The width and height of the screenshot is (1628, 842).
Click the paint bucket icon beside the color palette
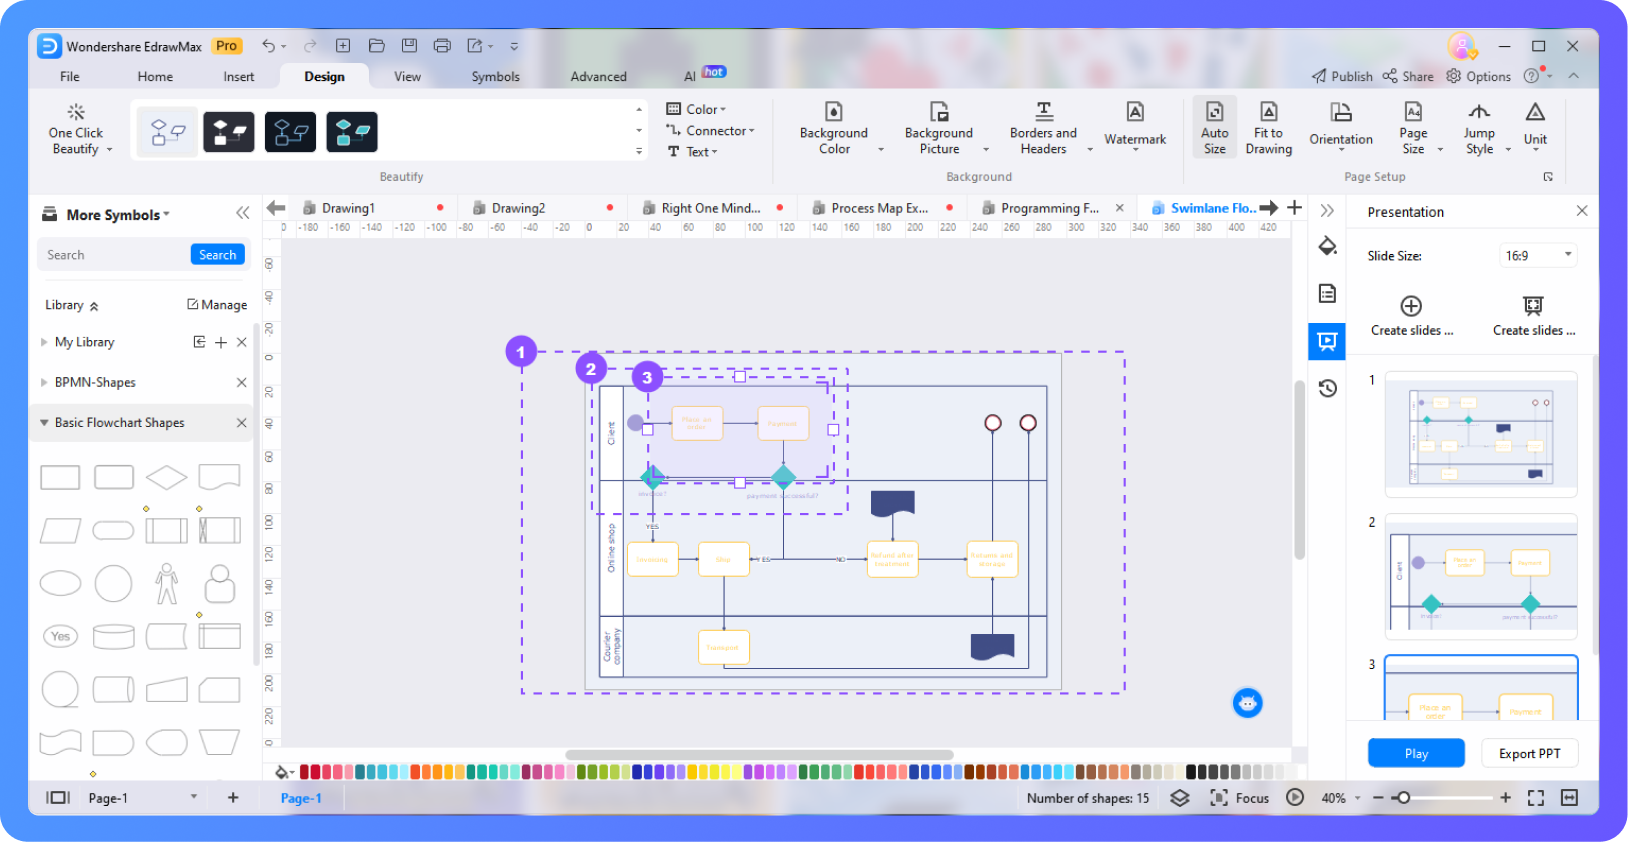tap(284, 772)
